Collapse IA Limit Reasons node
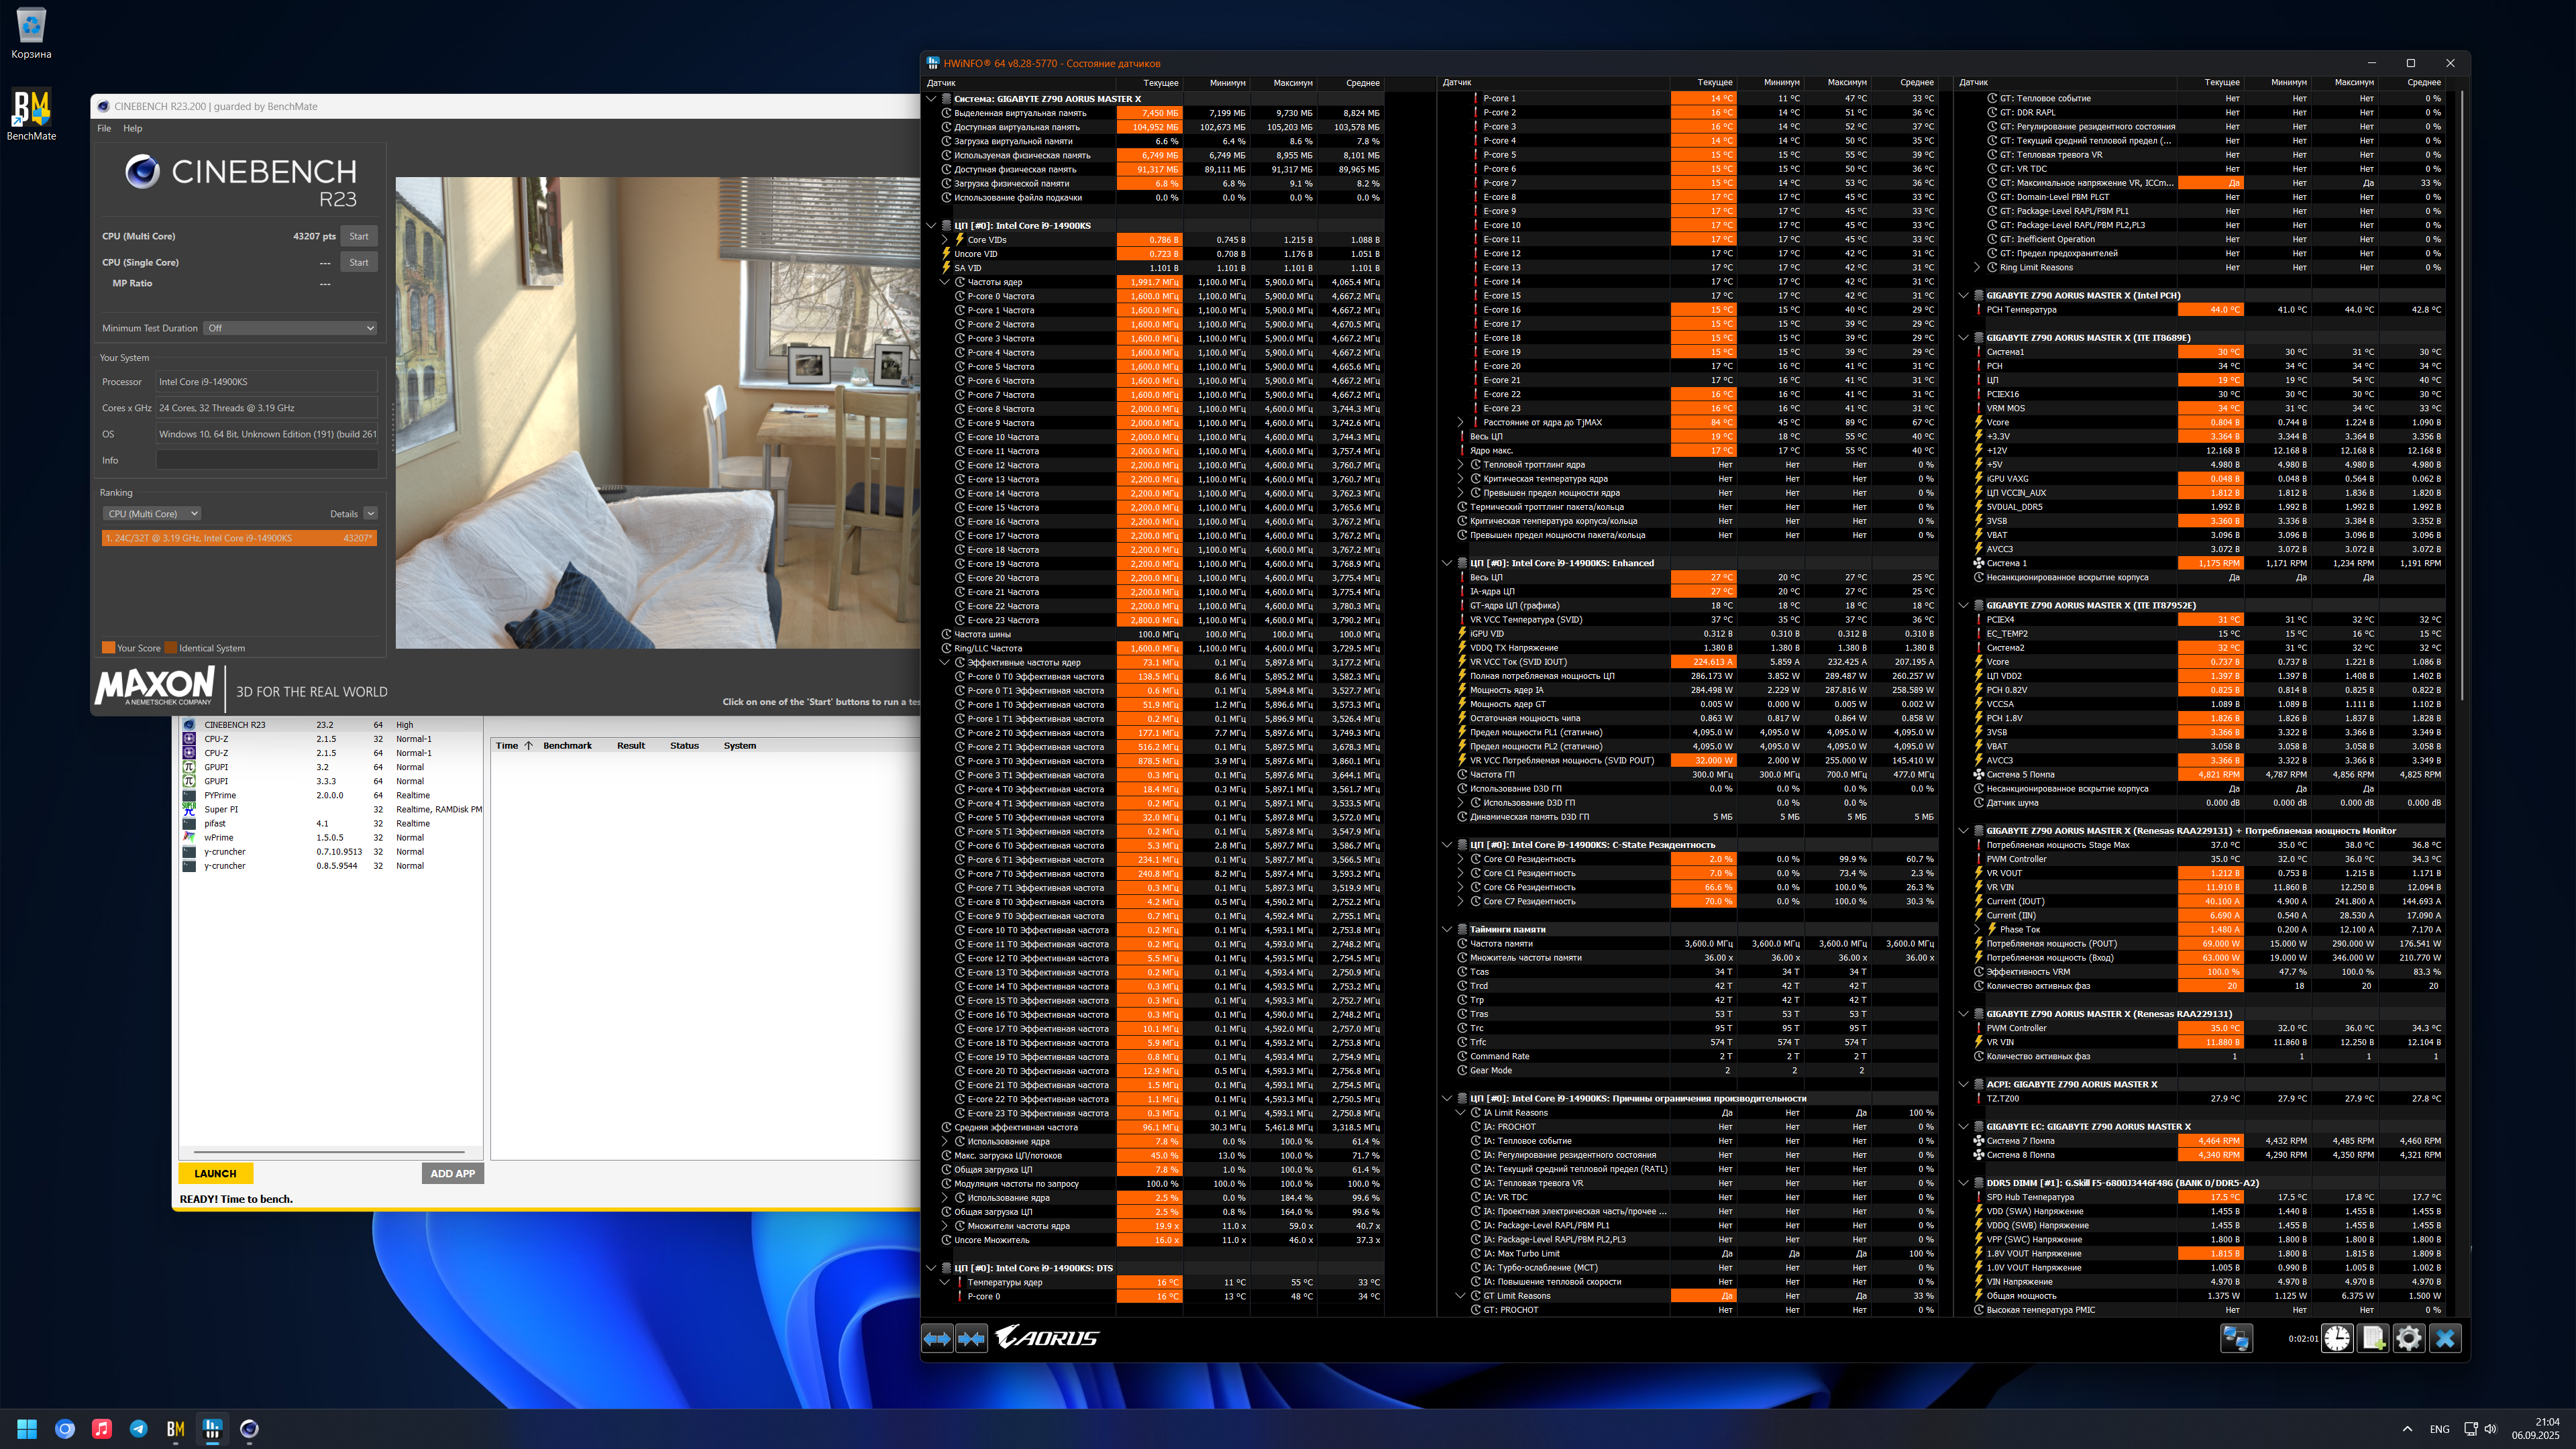This screenshot has height=1449, width=2576. pos(1461,1113)
